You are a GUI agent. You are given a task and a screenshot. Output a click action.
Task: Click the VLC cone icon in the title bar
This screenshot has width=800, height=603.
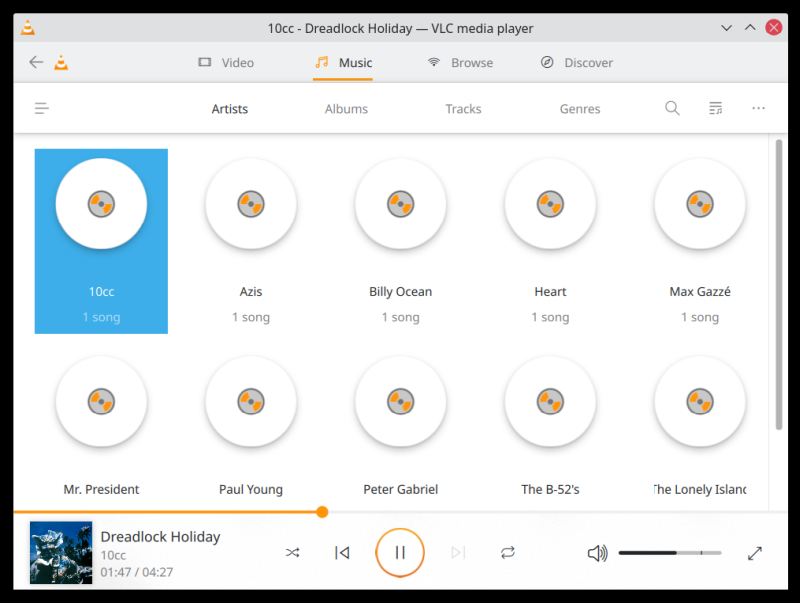[x=27, y=28]
